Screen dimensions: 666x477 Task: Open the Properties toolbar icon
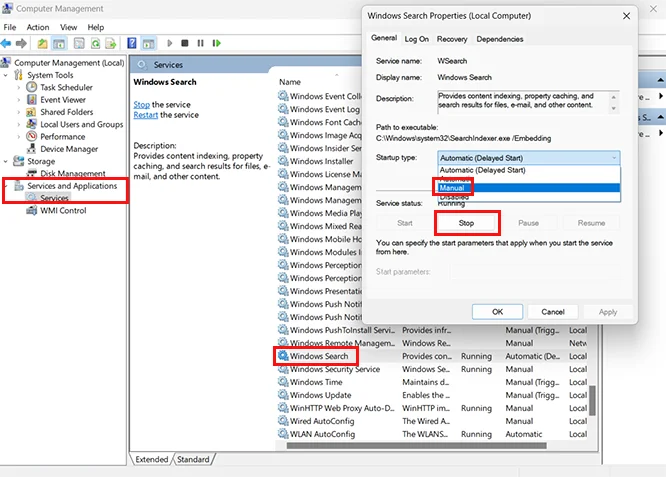79,43
